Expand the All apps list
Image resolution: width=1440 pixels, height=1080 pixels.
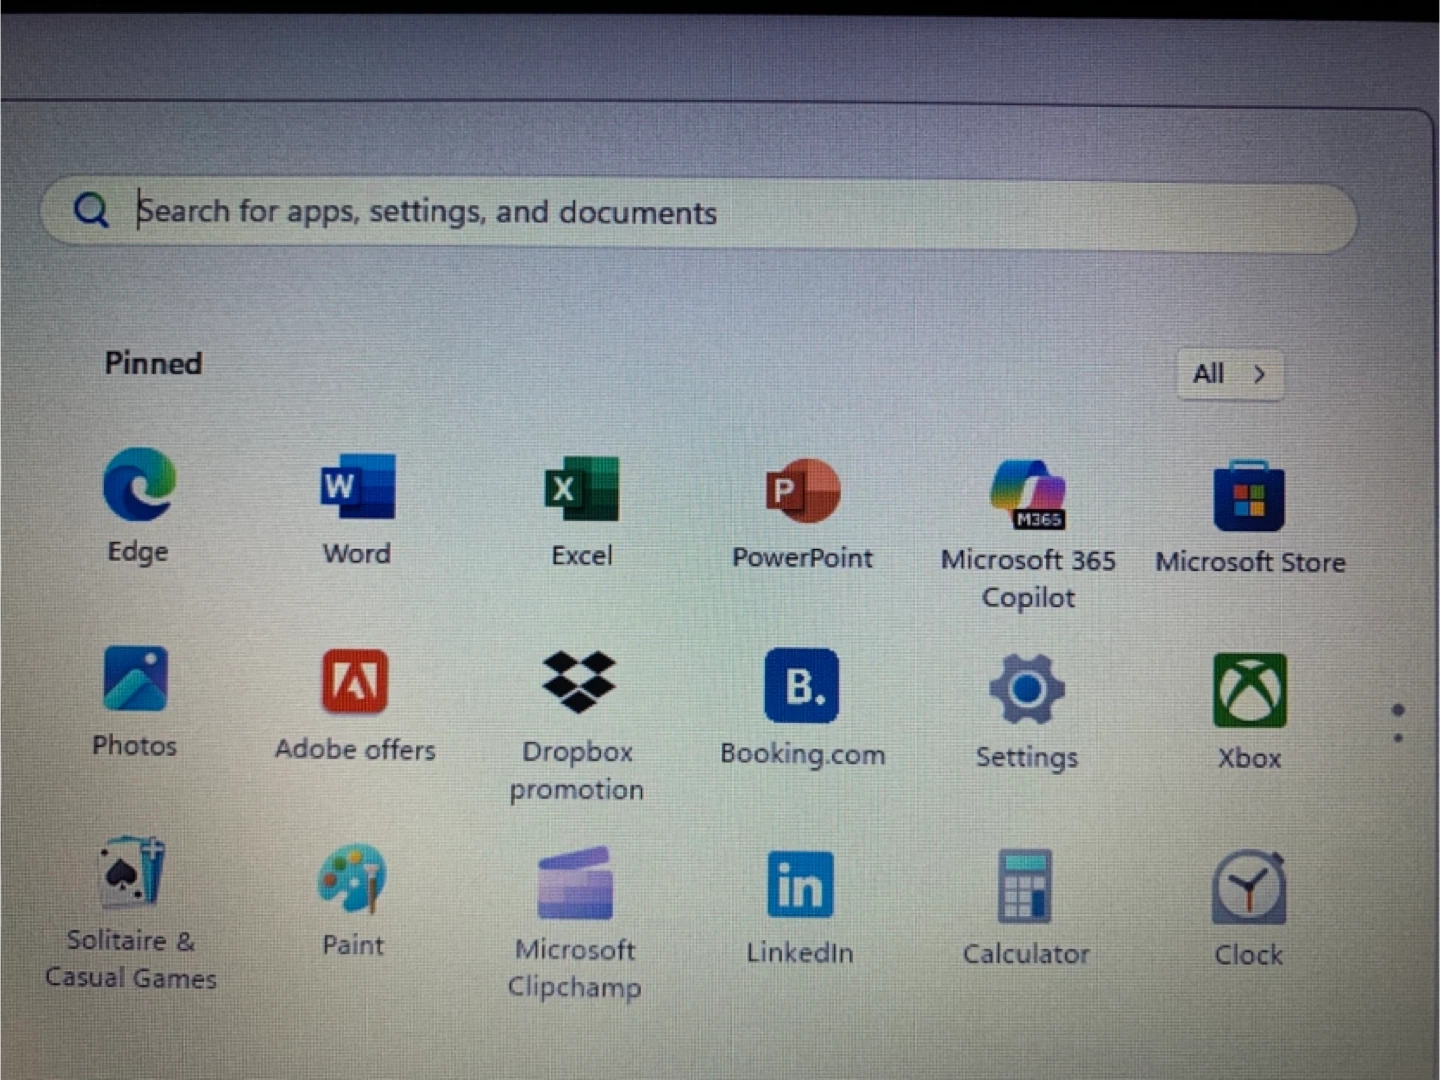click(1230, 374)
